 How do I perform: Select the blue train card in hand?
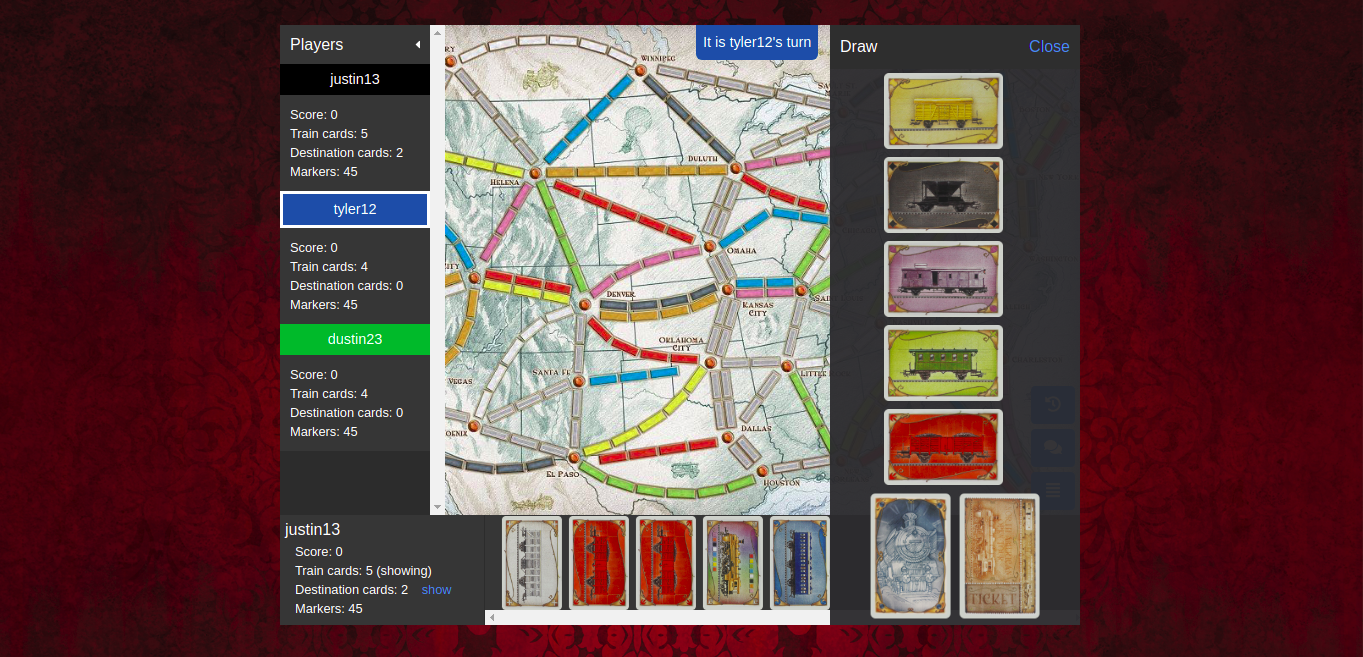pos(799,562)
